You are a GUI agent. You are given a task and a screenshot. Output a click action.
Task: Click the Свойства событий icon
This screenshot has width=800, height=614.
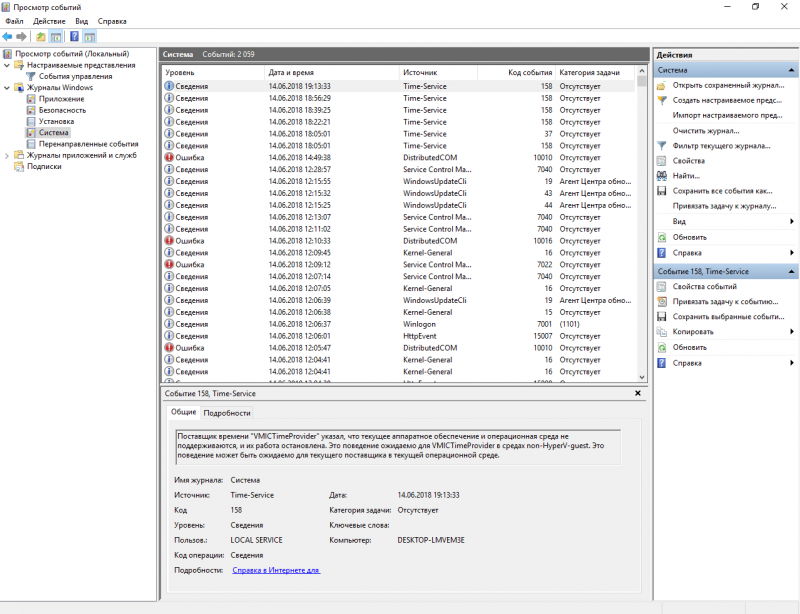[x=662, y=287]
